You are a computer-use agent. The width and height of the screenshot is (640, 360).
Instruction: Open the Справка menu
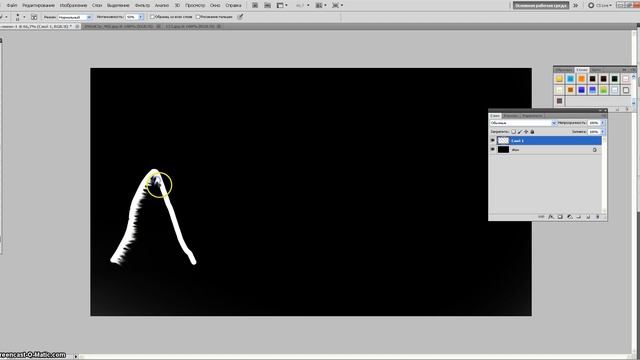(233, 6)
